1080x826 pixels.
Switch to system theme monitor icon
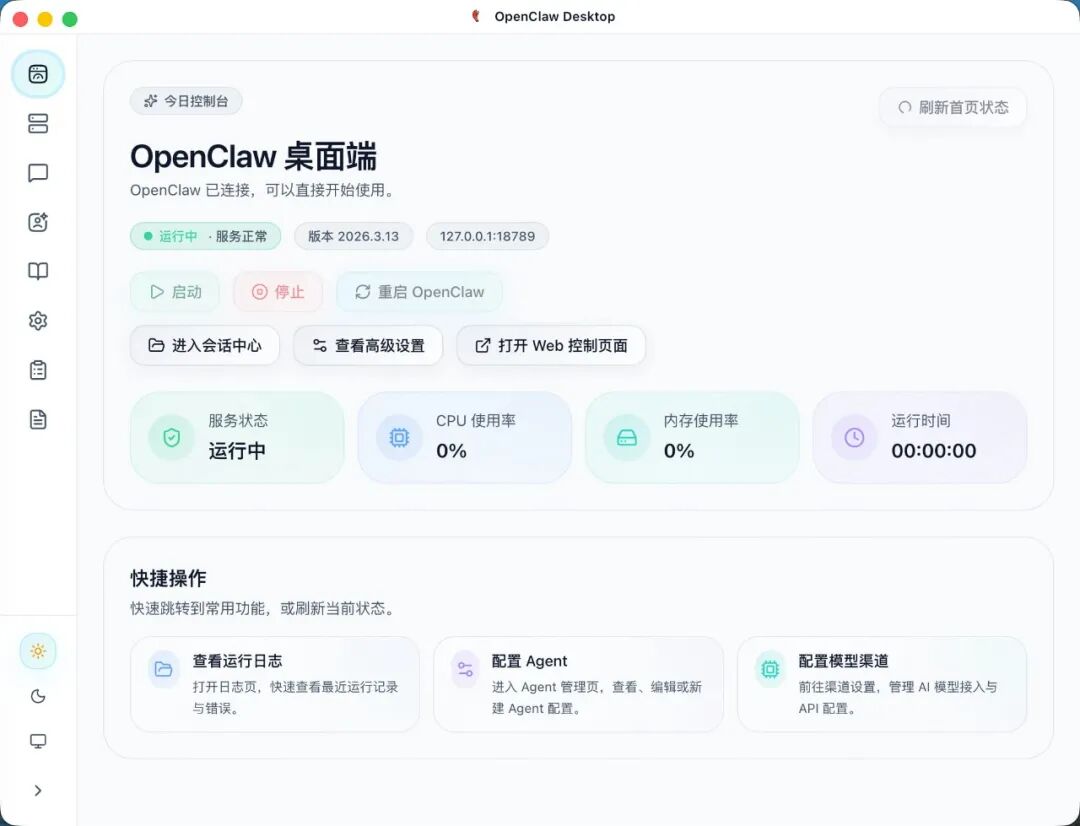click(x=38, y=741)
